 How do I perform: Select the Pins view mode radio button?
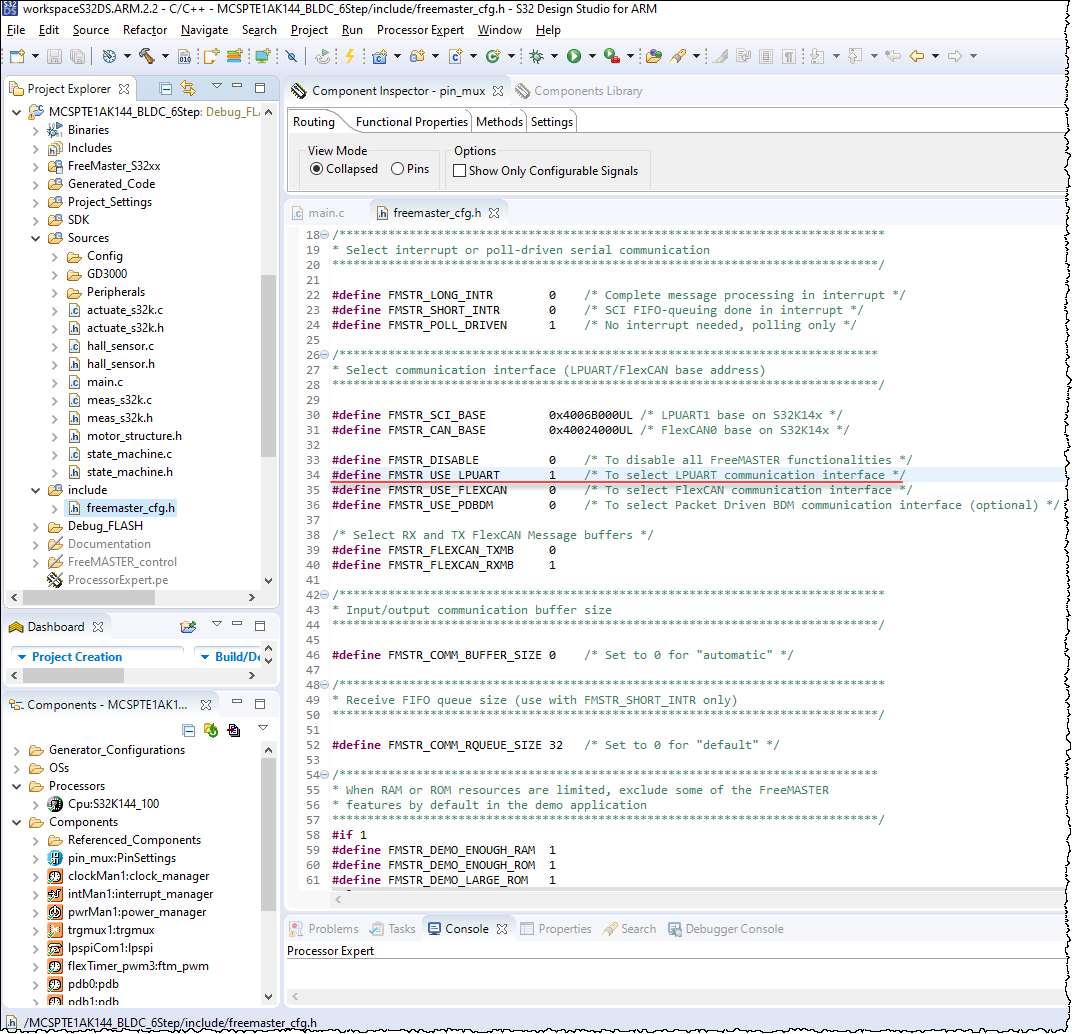398,169
